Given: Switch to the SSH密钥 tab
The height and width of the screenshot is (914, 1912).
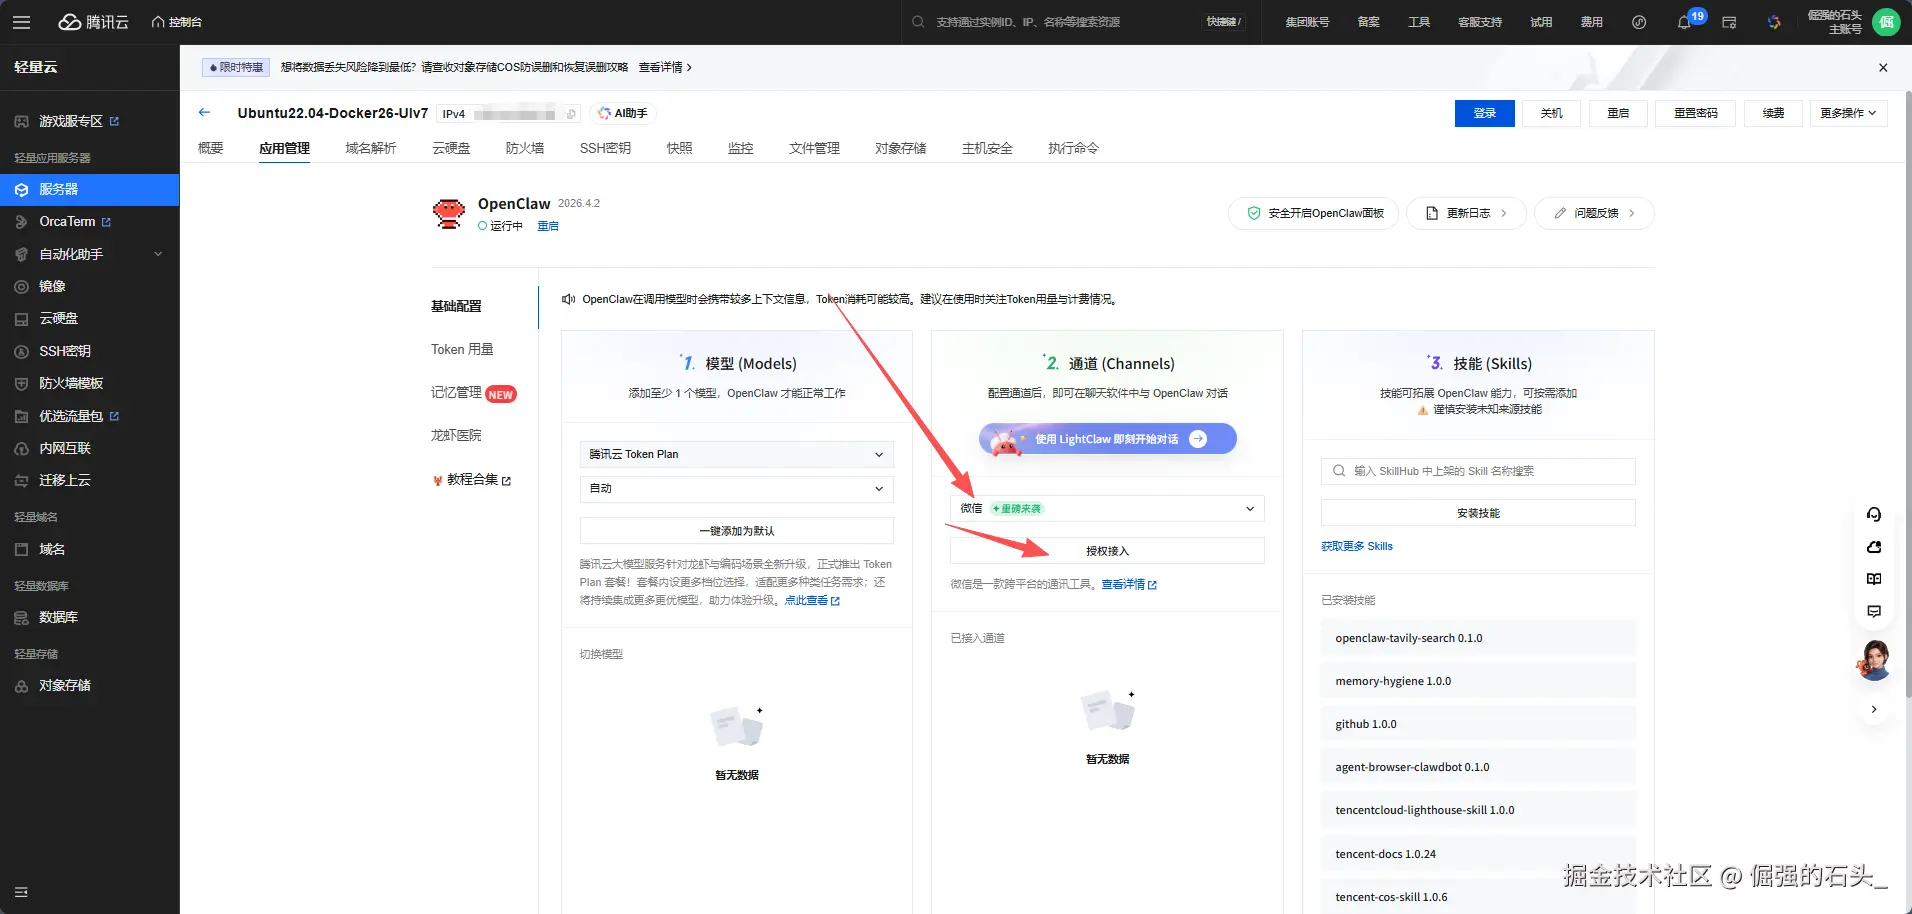Looking at the screenshot, I should pyautogui.click(x=605, y=148).
